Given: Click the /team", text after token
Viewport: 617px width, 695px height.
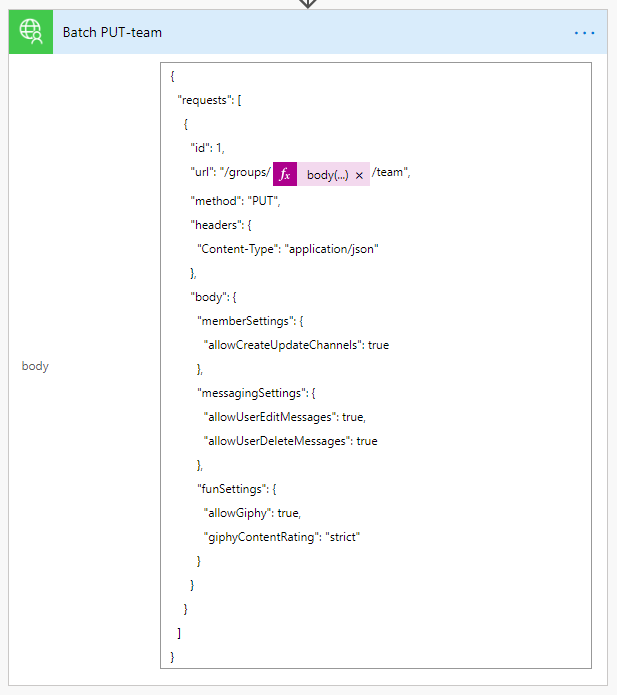Looking at the screenshot, I should [391, 172].
